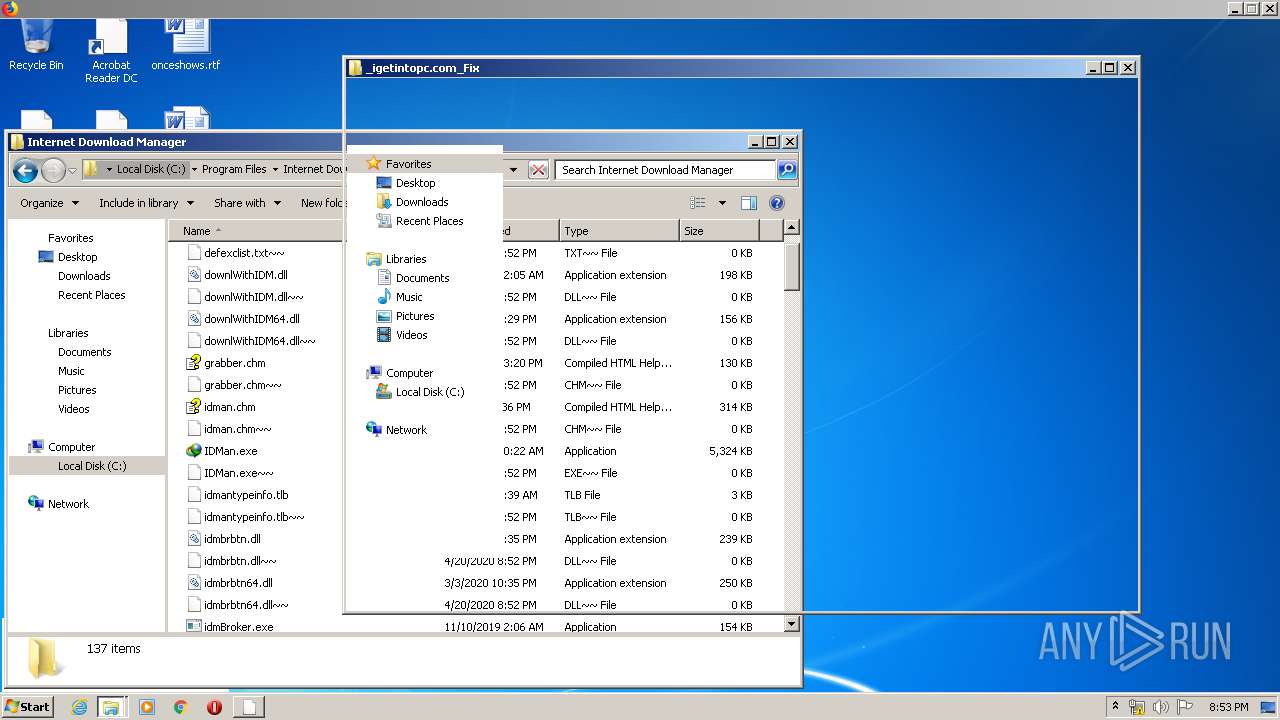1280x720 pixels.
Task: Select Favorites in the _igetintopc.com_Fix window
Action: [x=408, y=164]
